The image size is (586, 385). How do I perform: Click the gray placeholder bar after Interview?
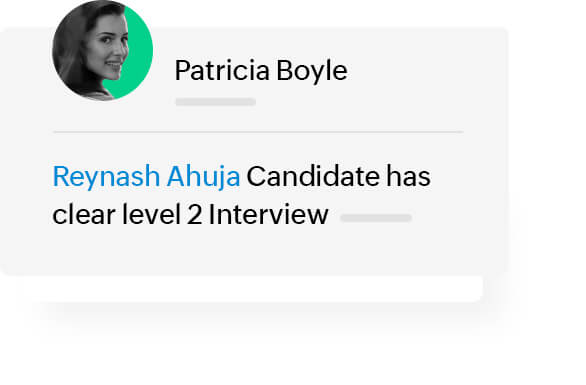pyautogui.click(x=376, y=218)
